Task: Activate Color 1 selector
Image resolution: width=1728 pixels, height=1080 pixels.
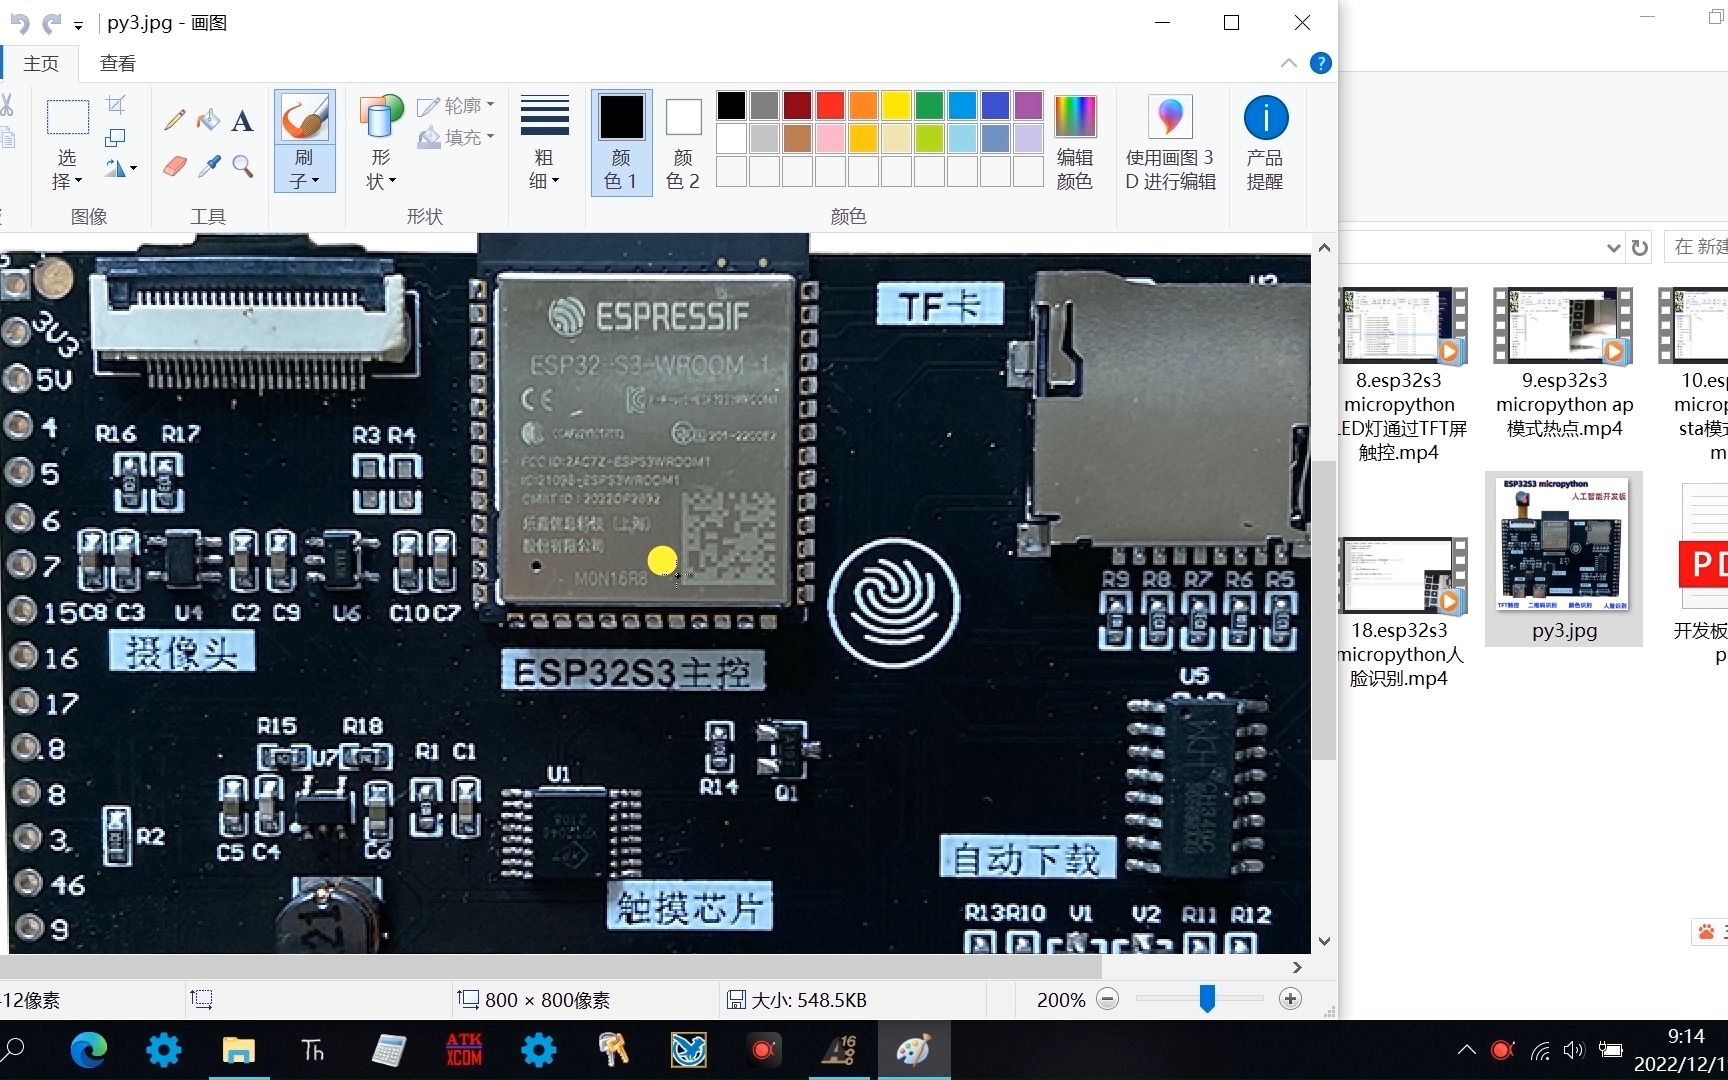Action: tap(621, 140)
